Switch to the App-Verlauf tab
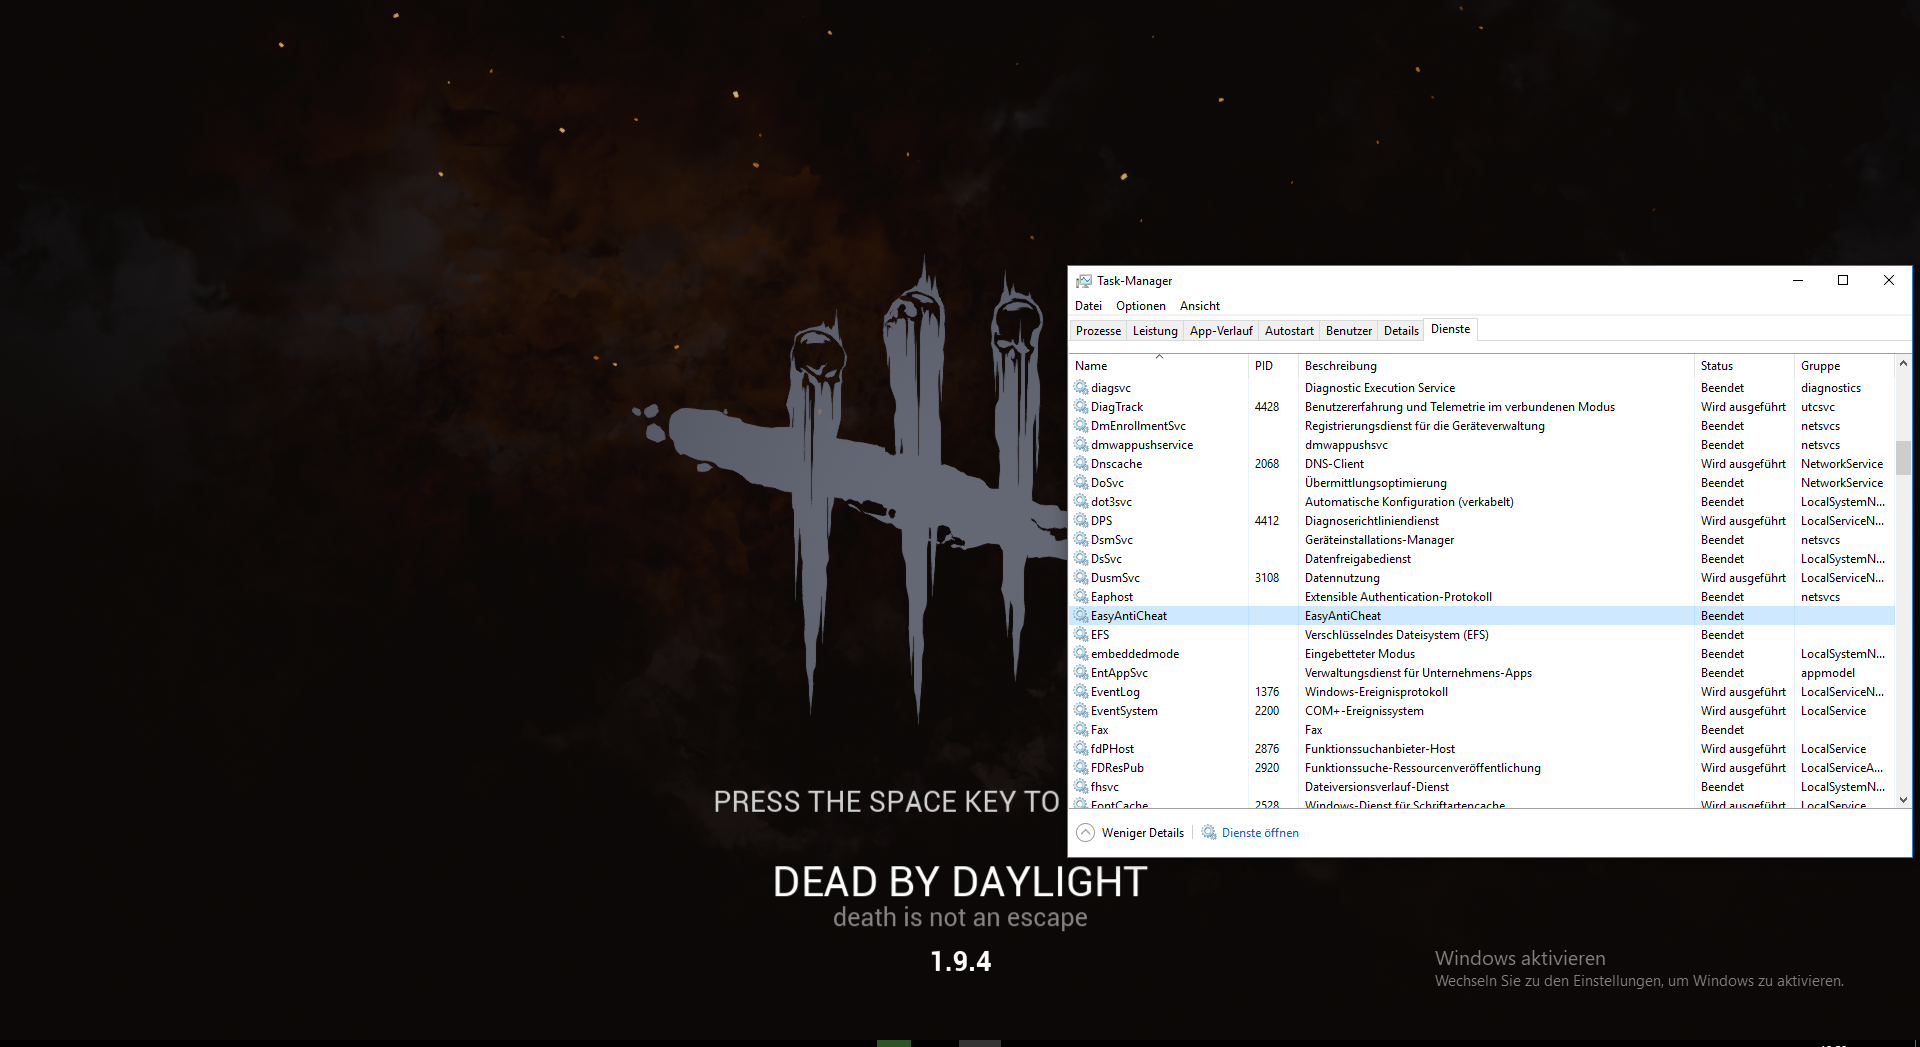 [x=1221, y=331]
